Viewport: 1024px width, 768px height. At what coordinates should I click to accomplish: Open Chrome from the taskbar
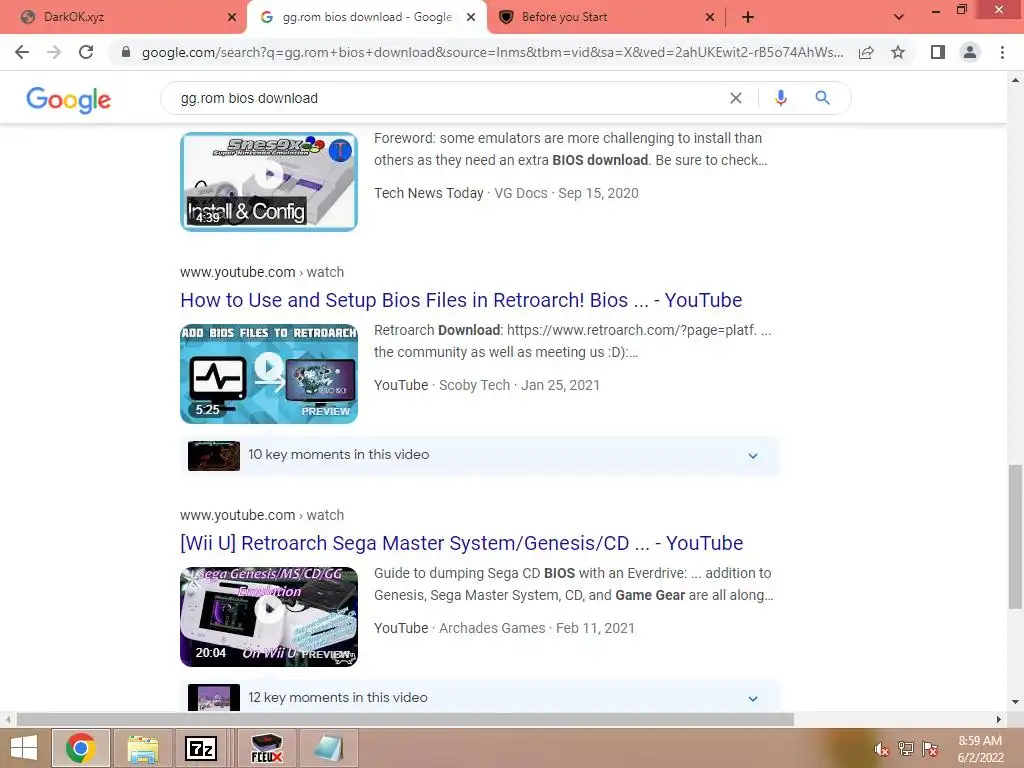point(80,748)
